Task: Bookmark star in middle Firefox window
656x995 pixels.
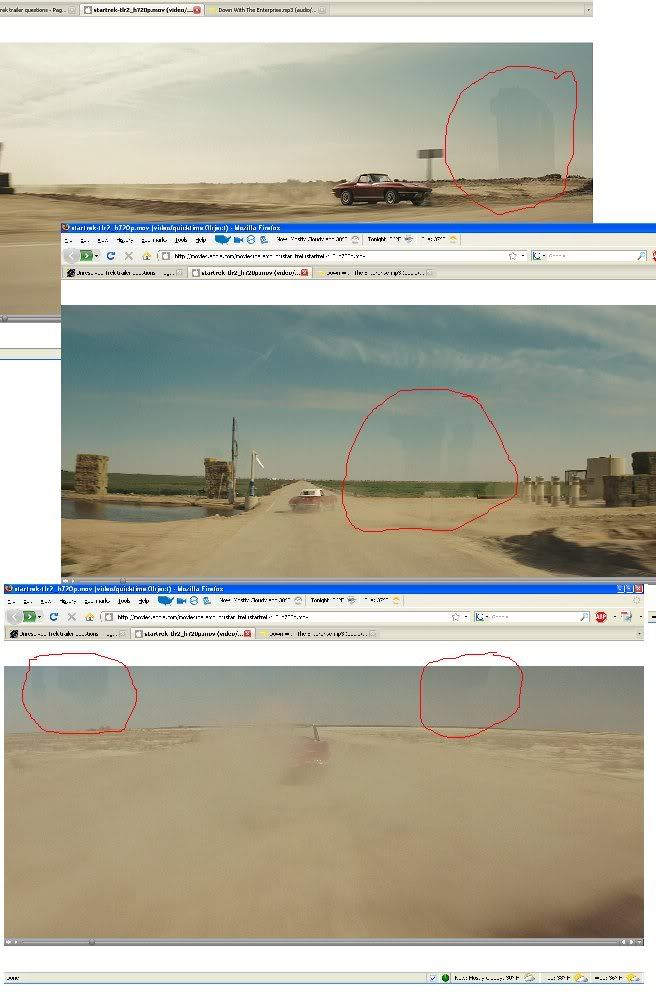Action: tap(513, 256)
